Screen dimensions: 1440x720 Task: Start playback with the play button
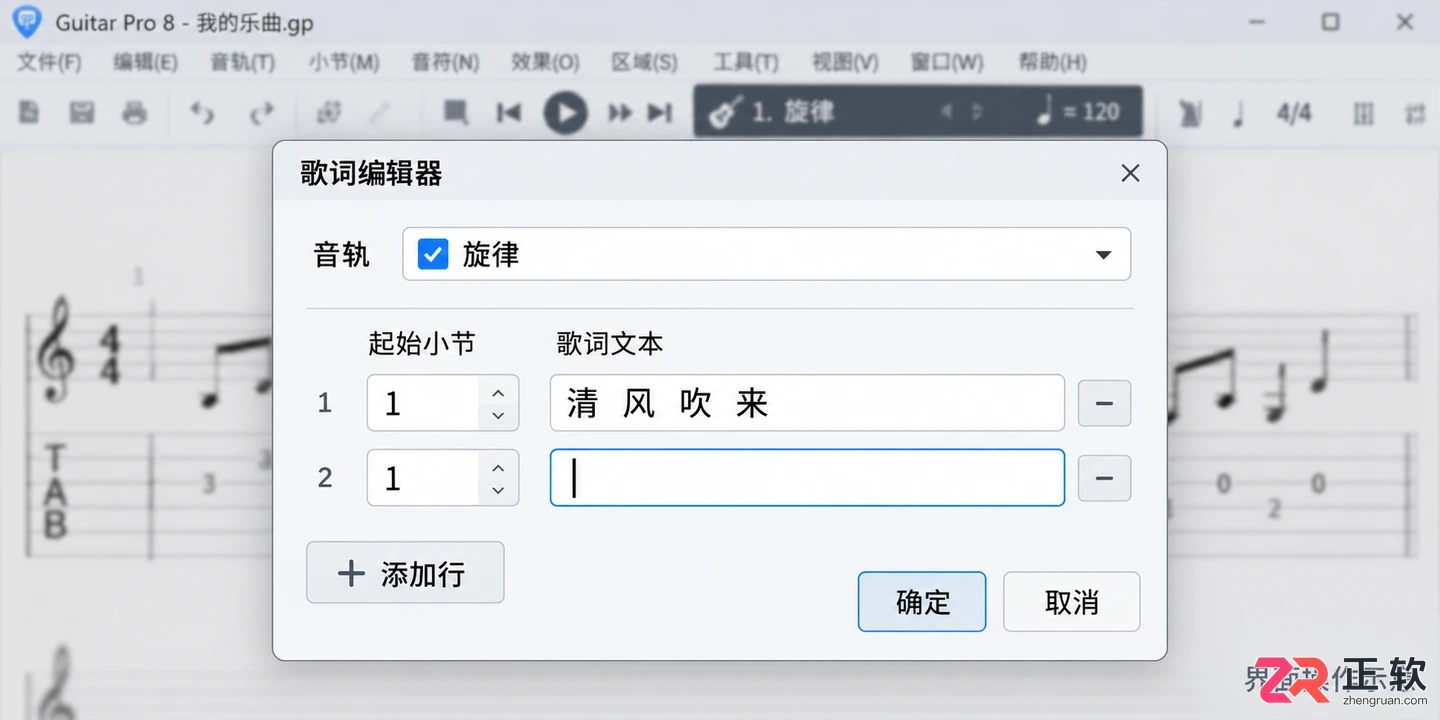565,112
